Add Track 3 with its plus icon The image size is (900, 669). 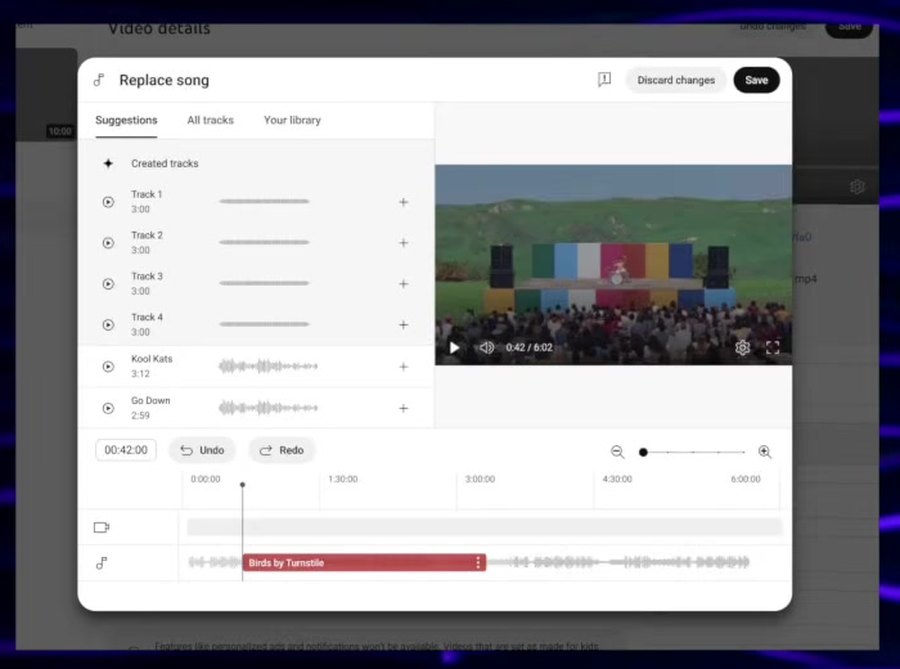click(x=404, y=284)
